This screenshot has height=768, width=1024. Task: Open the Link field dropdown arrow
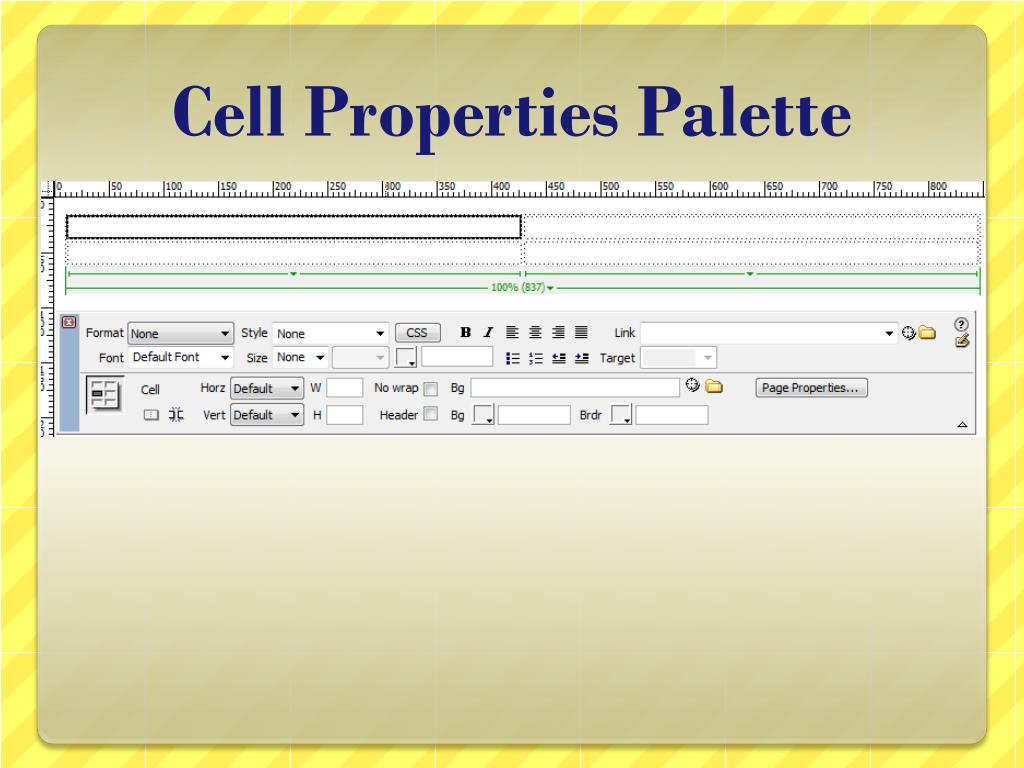[889, 334]
